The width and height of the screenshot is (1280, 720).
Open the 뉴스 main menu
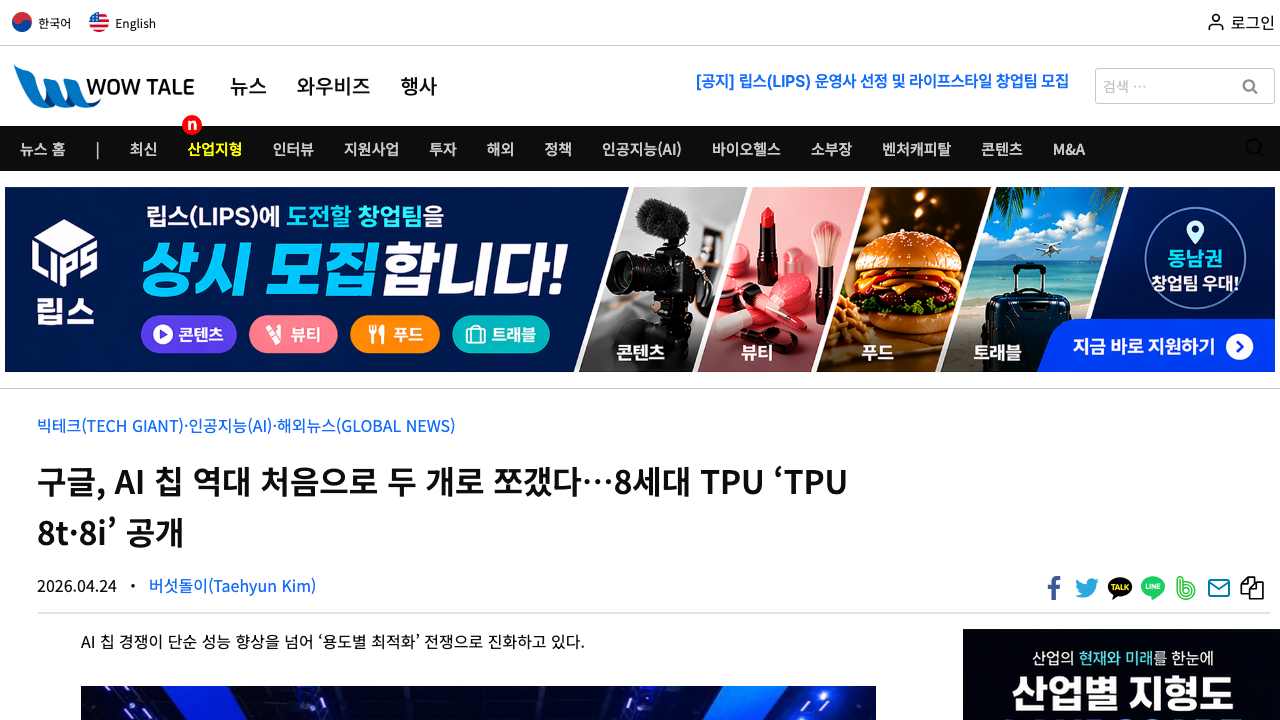[248, 86]
